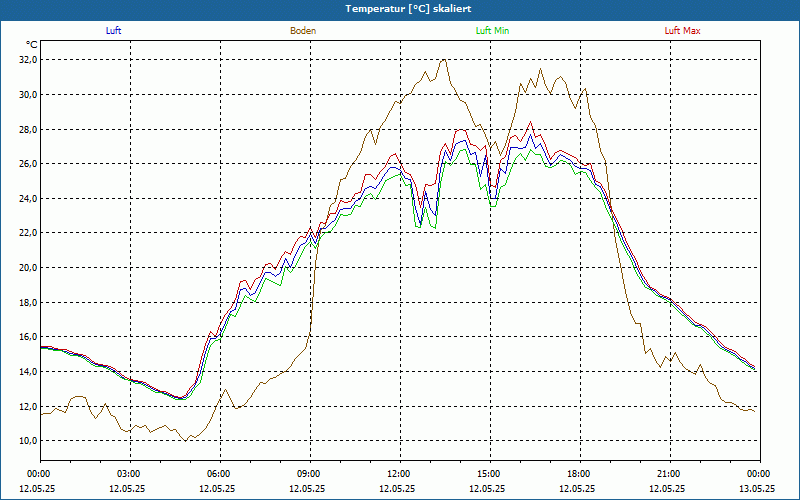Click the 30,0 y-axis value
The image size is (800, 500).
point(28,95)
